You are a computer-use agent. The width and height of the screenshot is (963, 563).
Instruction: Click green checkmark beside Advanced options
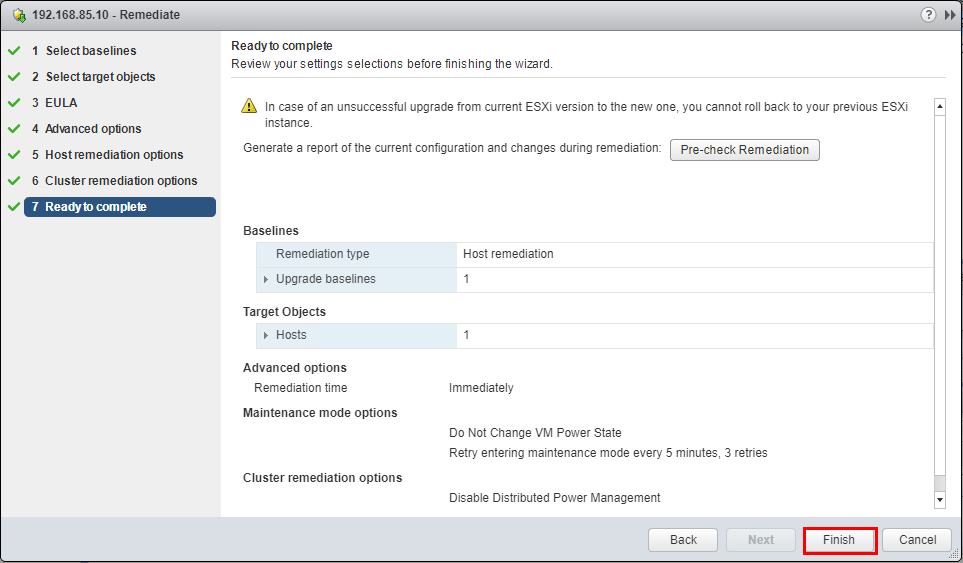(13, 128)
